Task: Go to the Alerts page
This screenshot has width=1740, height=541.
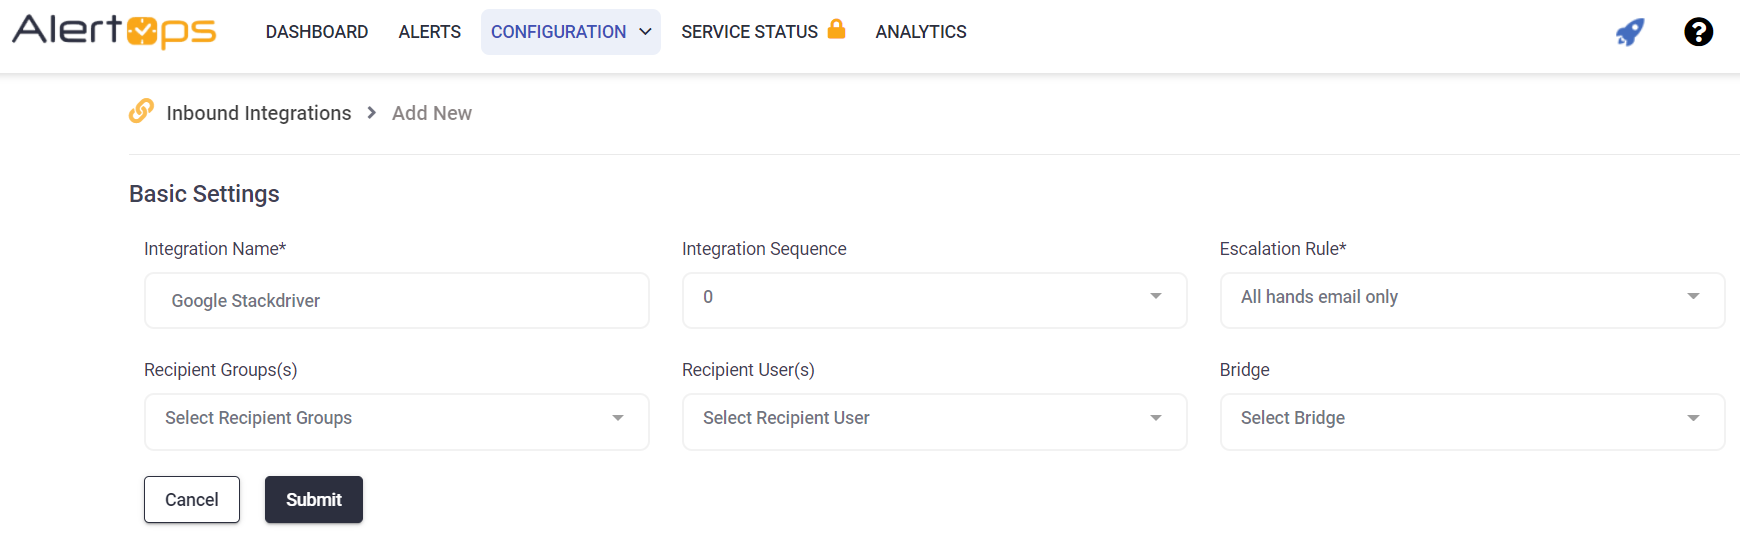Action: point(429,32)
